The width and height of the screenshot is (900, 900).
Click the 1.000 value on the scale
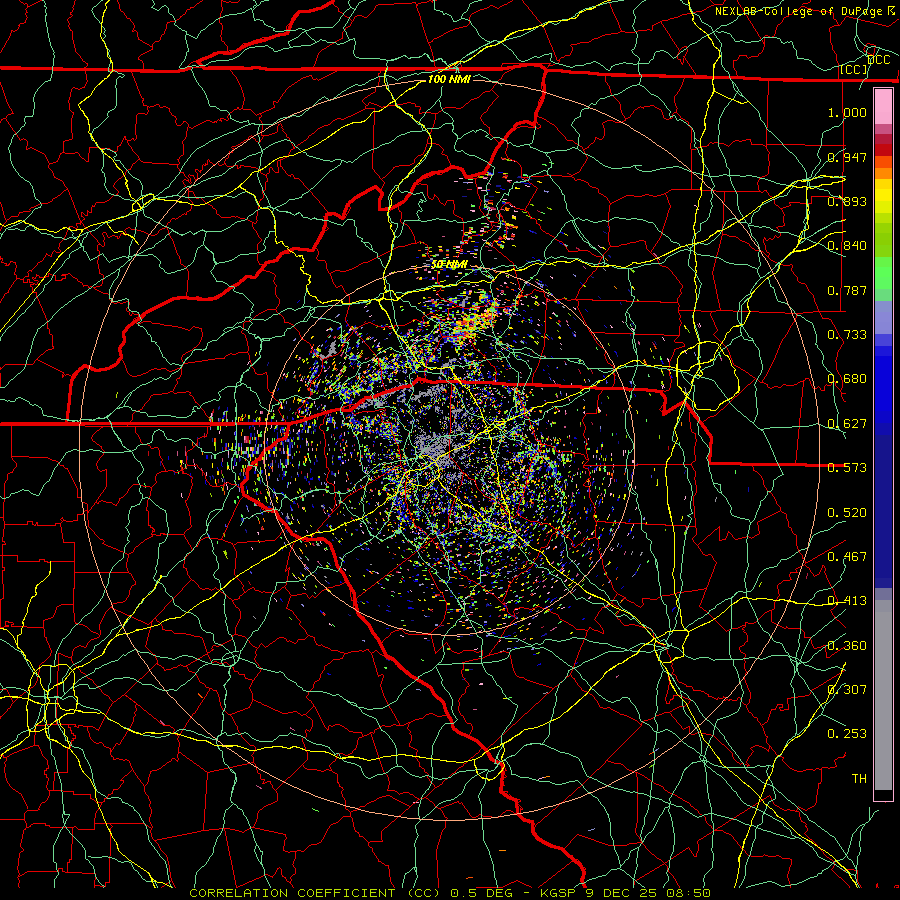tap(847, 112)
